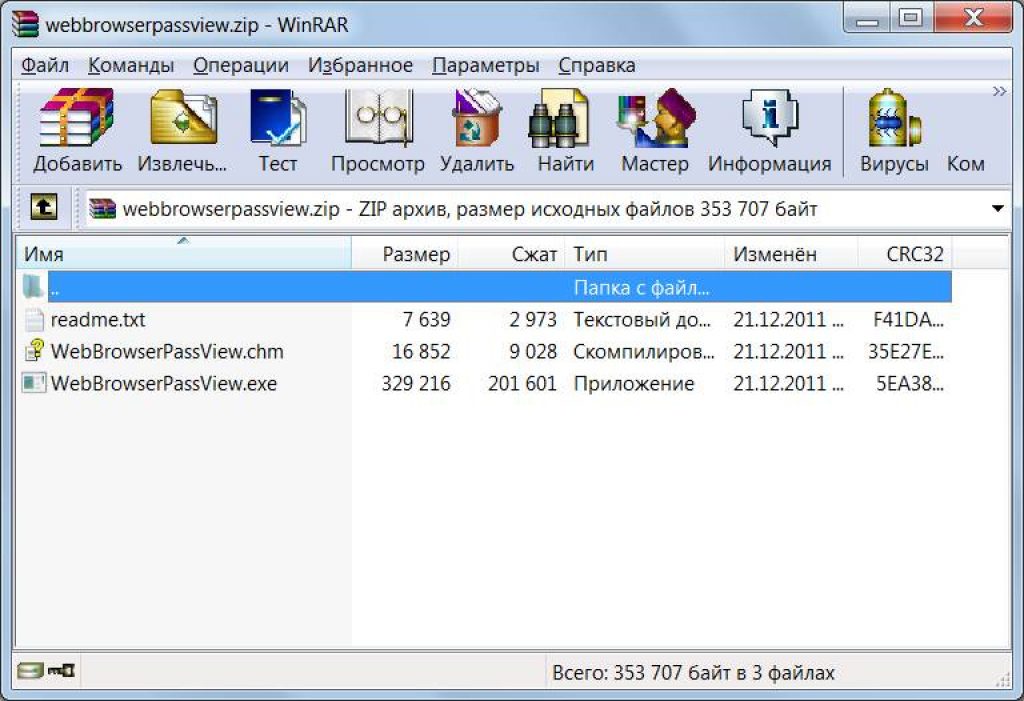
Task: Click the key password icon in status bar
Action: click(61, 670)
